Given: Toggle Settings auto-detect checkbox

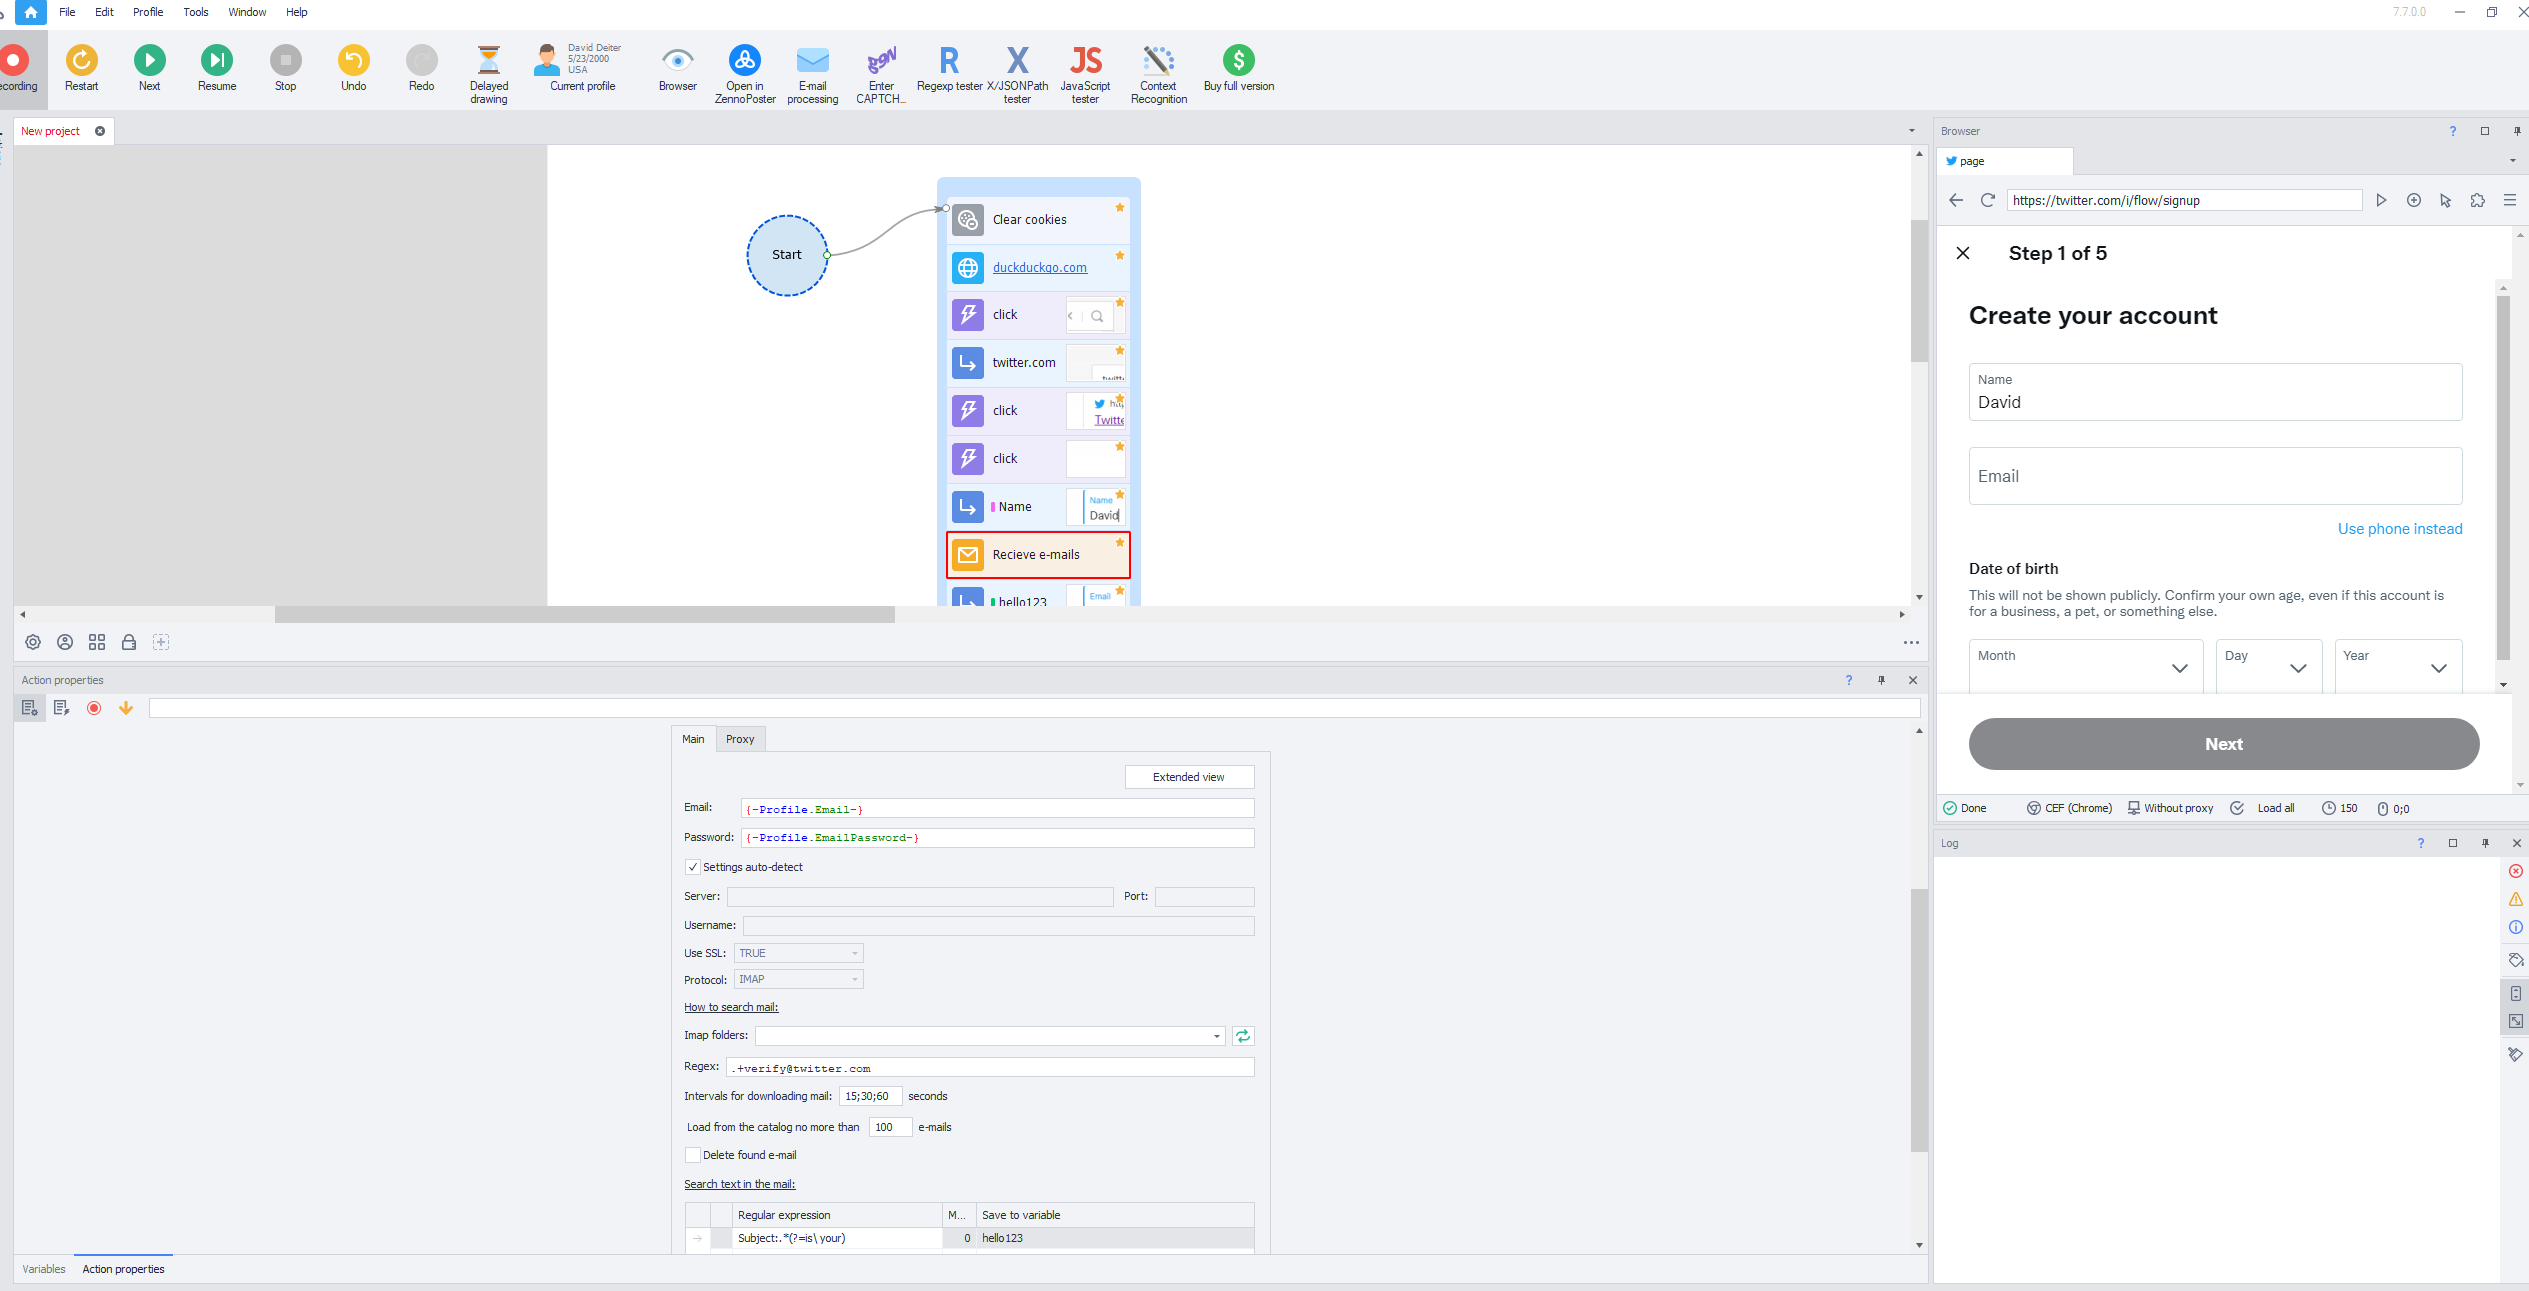Looking at the screenshot, I should click(693, 867).
